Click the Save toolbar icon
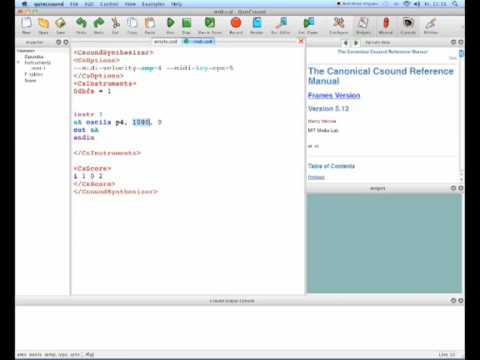The image size is (480, 360). coord(60,25)
